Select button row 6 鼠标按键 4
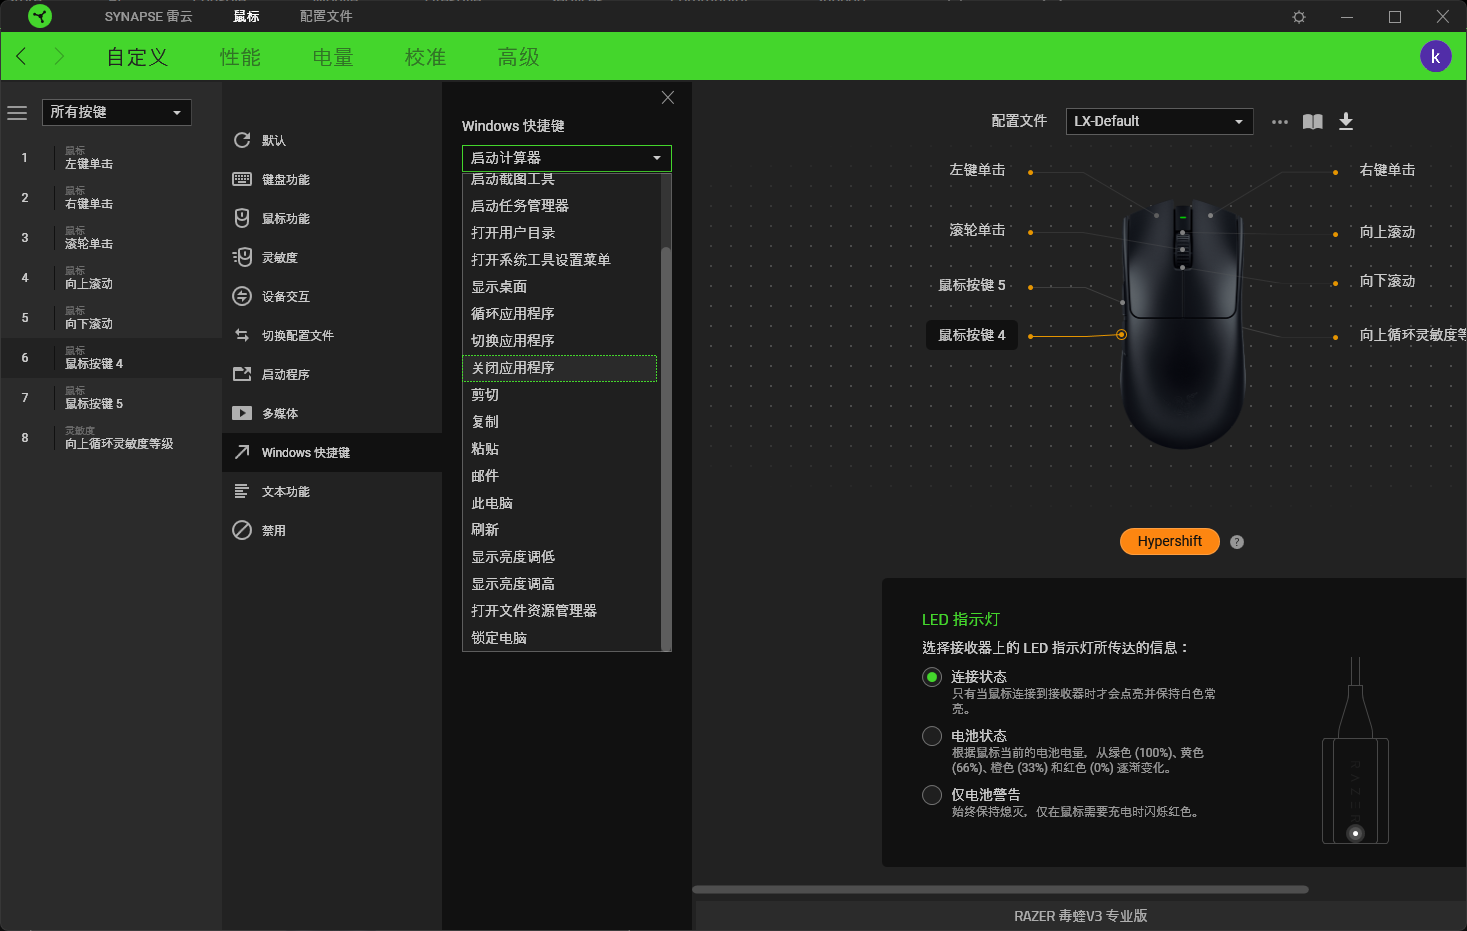The image size is (1467, 931). point(111,358)
